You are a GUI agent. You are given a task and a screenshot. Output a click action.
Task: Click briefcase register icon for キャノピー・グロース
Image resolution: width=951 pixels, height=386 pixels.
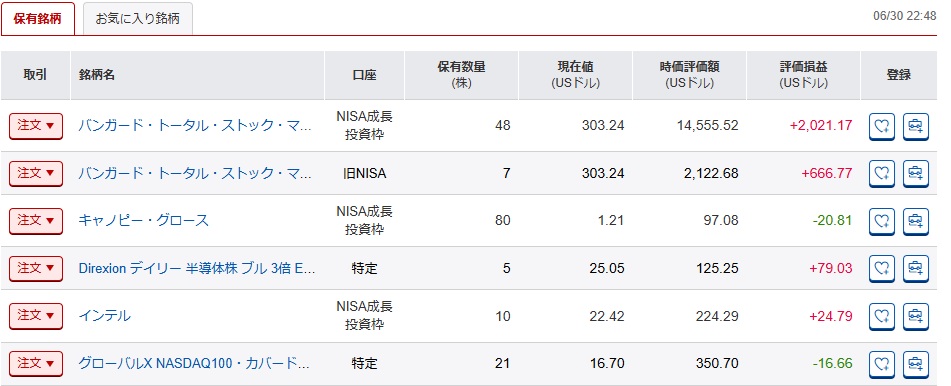click(x=916, y=221)
